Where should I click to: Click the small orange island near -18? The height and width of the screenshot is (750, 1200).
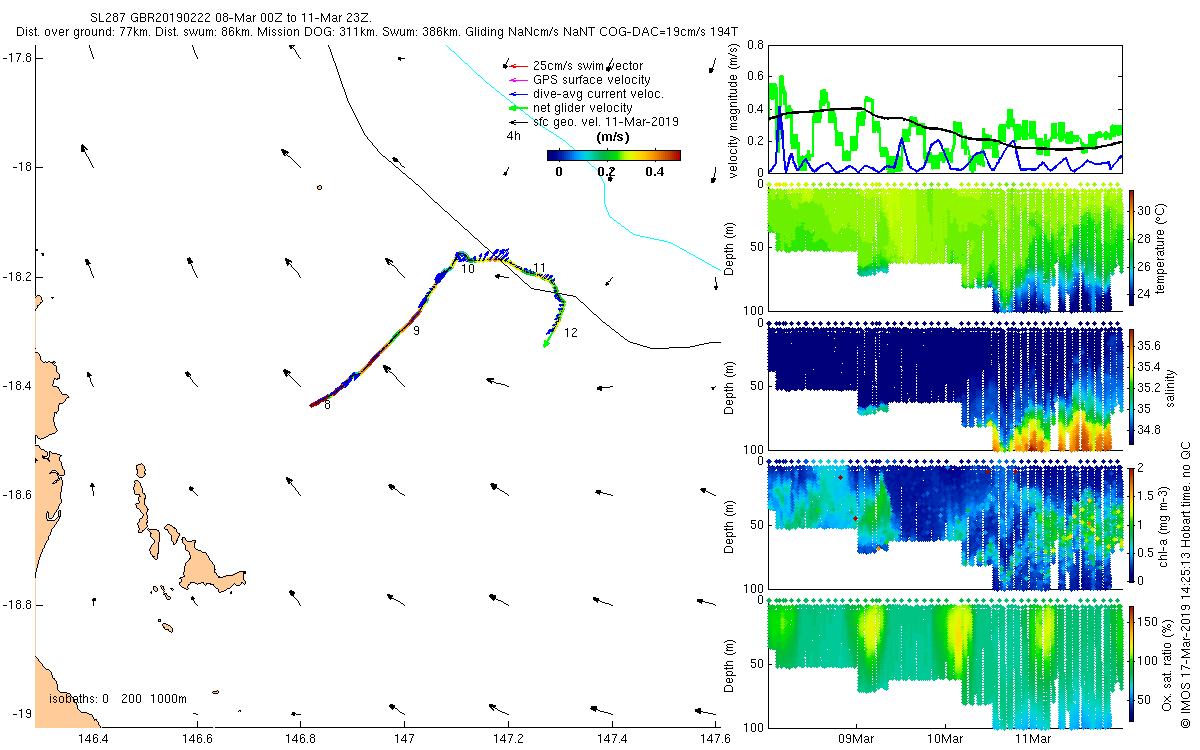[x=319, y=187]
